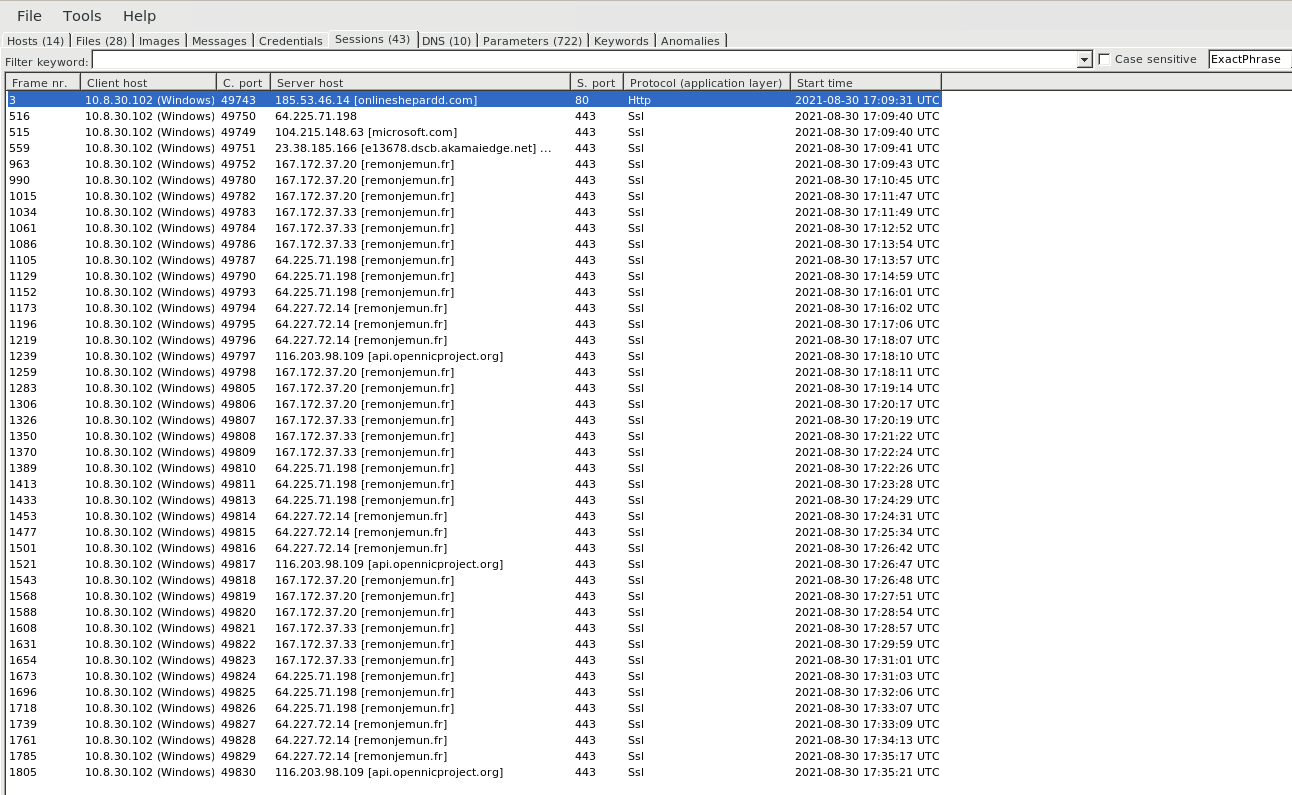Viewport: 1292px width, 795px height.
Task: Select frame 1015 session row
Action: pyautogui.click(x=473, y=196)
